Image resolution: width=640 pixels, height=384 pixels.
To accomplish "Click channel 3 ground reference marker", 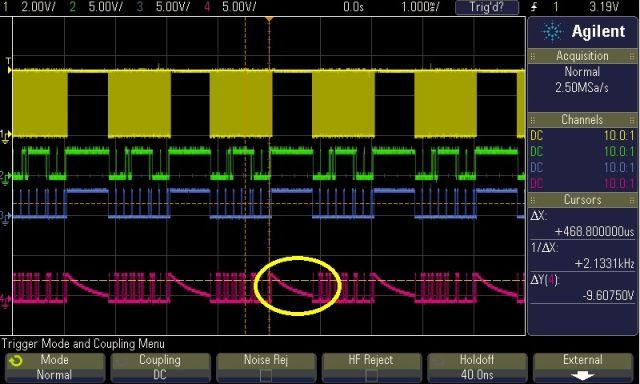I will [x=5, y=218].
